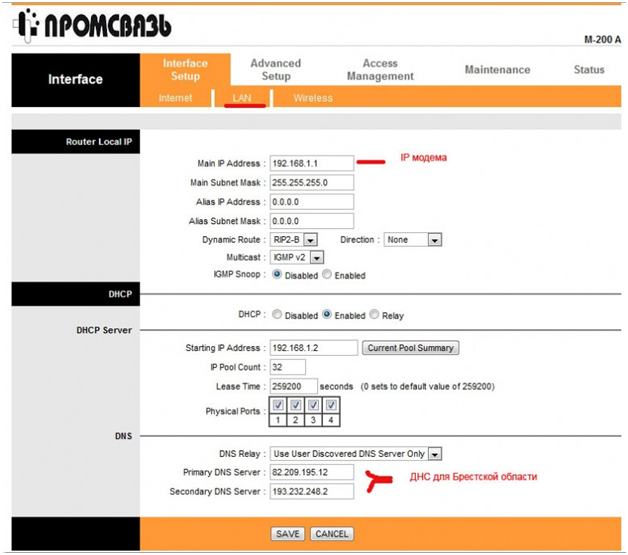
Task: Open the DNS Relay dropdown
Action: pyautogui.click(x=434, y=453)
